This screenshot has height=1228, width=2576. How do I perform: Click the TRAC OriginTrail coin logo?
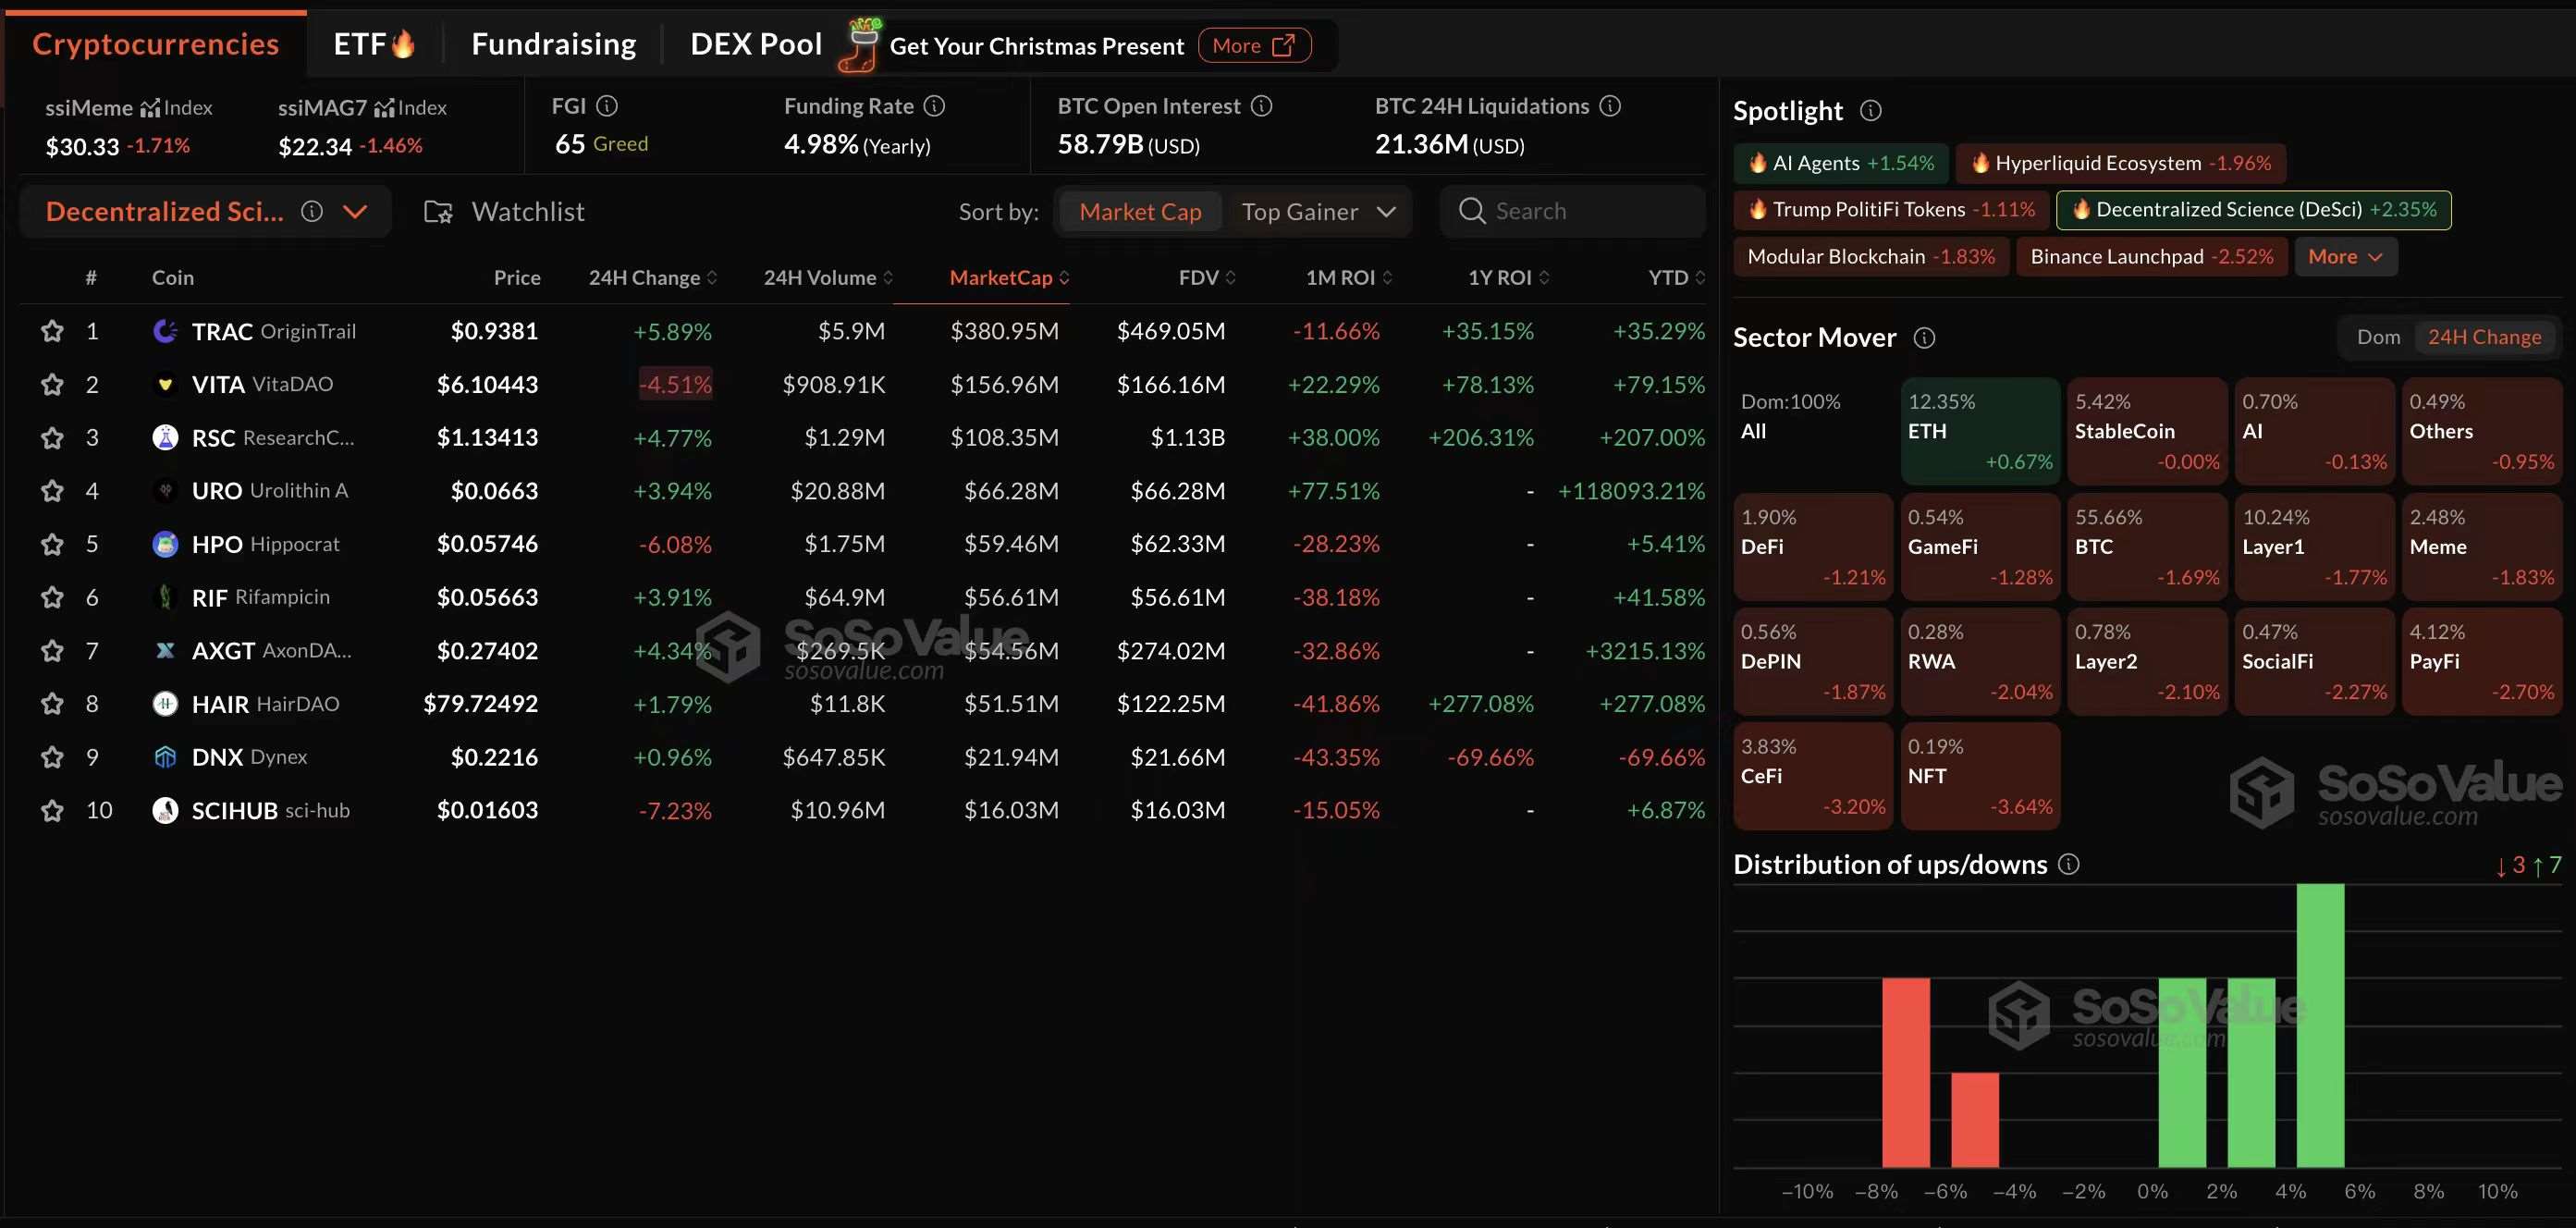tap(165, 331)
